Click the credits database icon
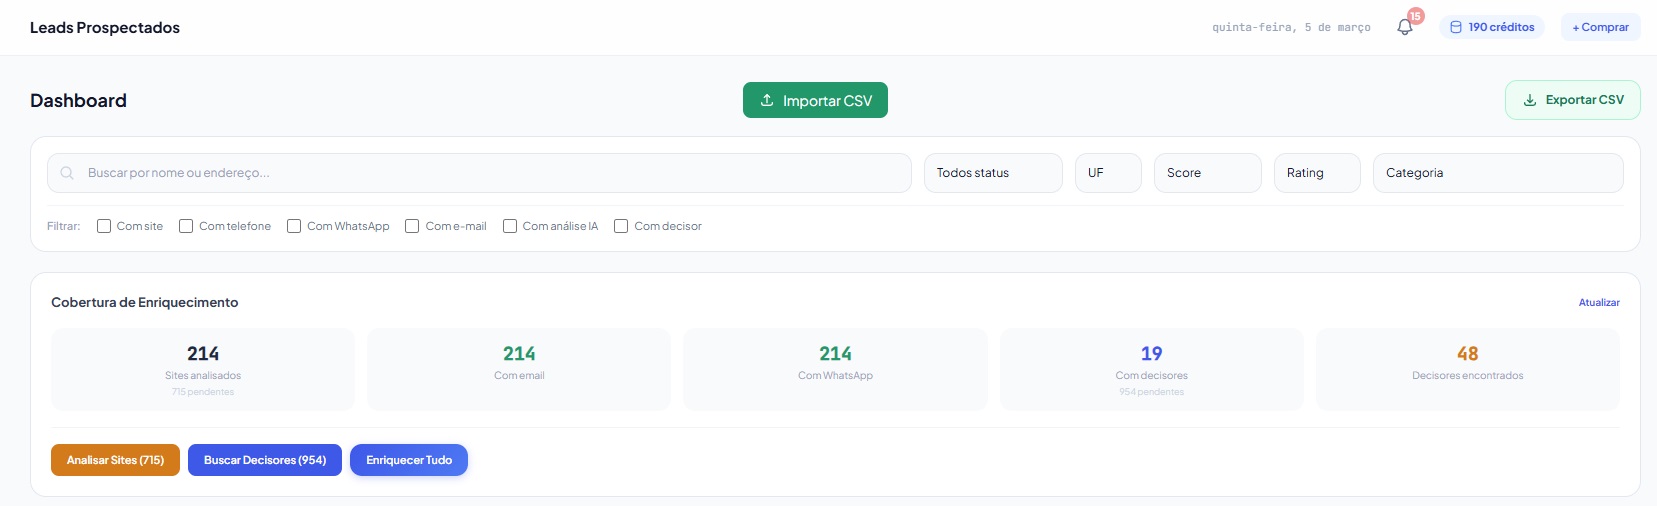Viewport: 1657px width, 506px height. 1456,28
